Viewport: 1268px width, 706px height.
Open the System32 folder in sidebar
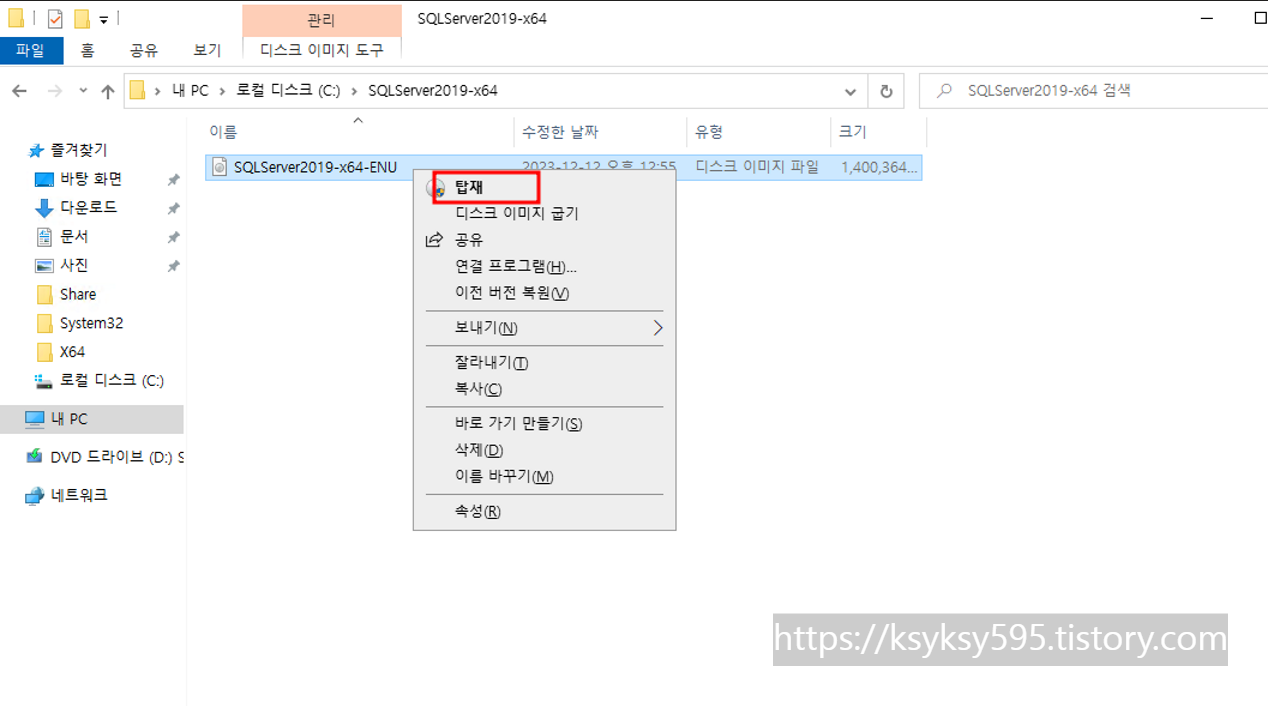90,323
